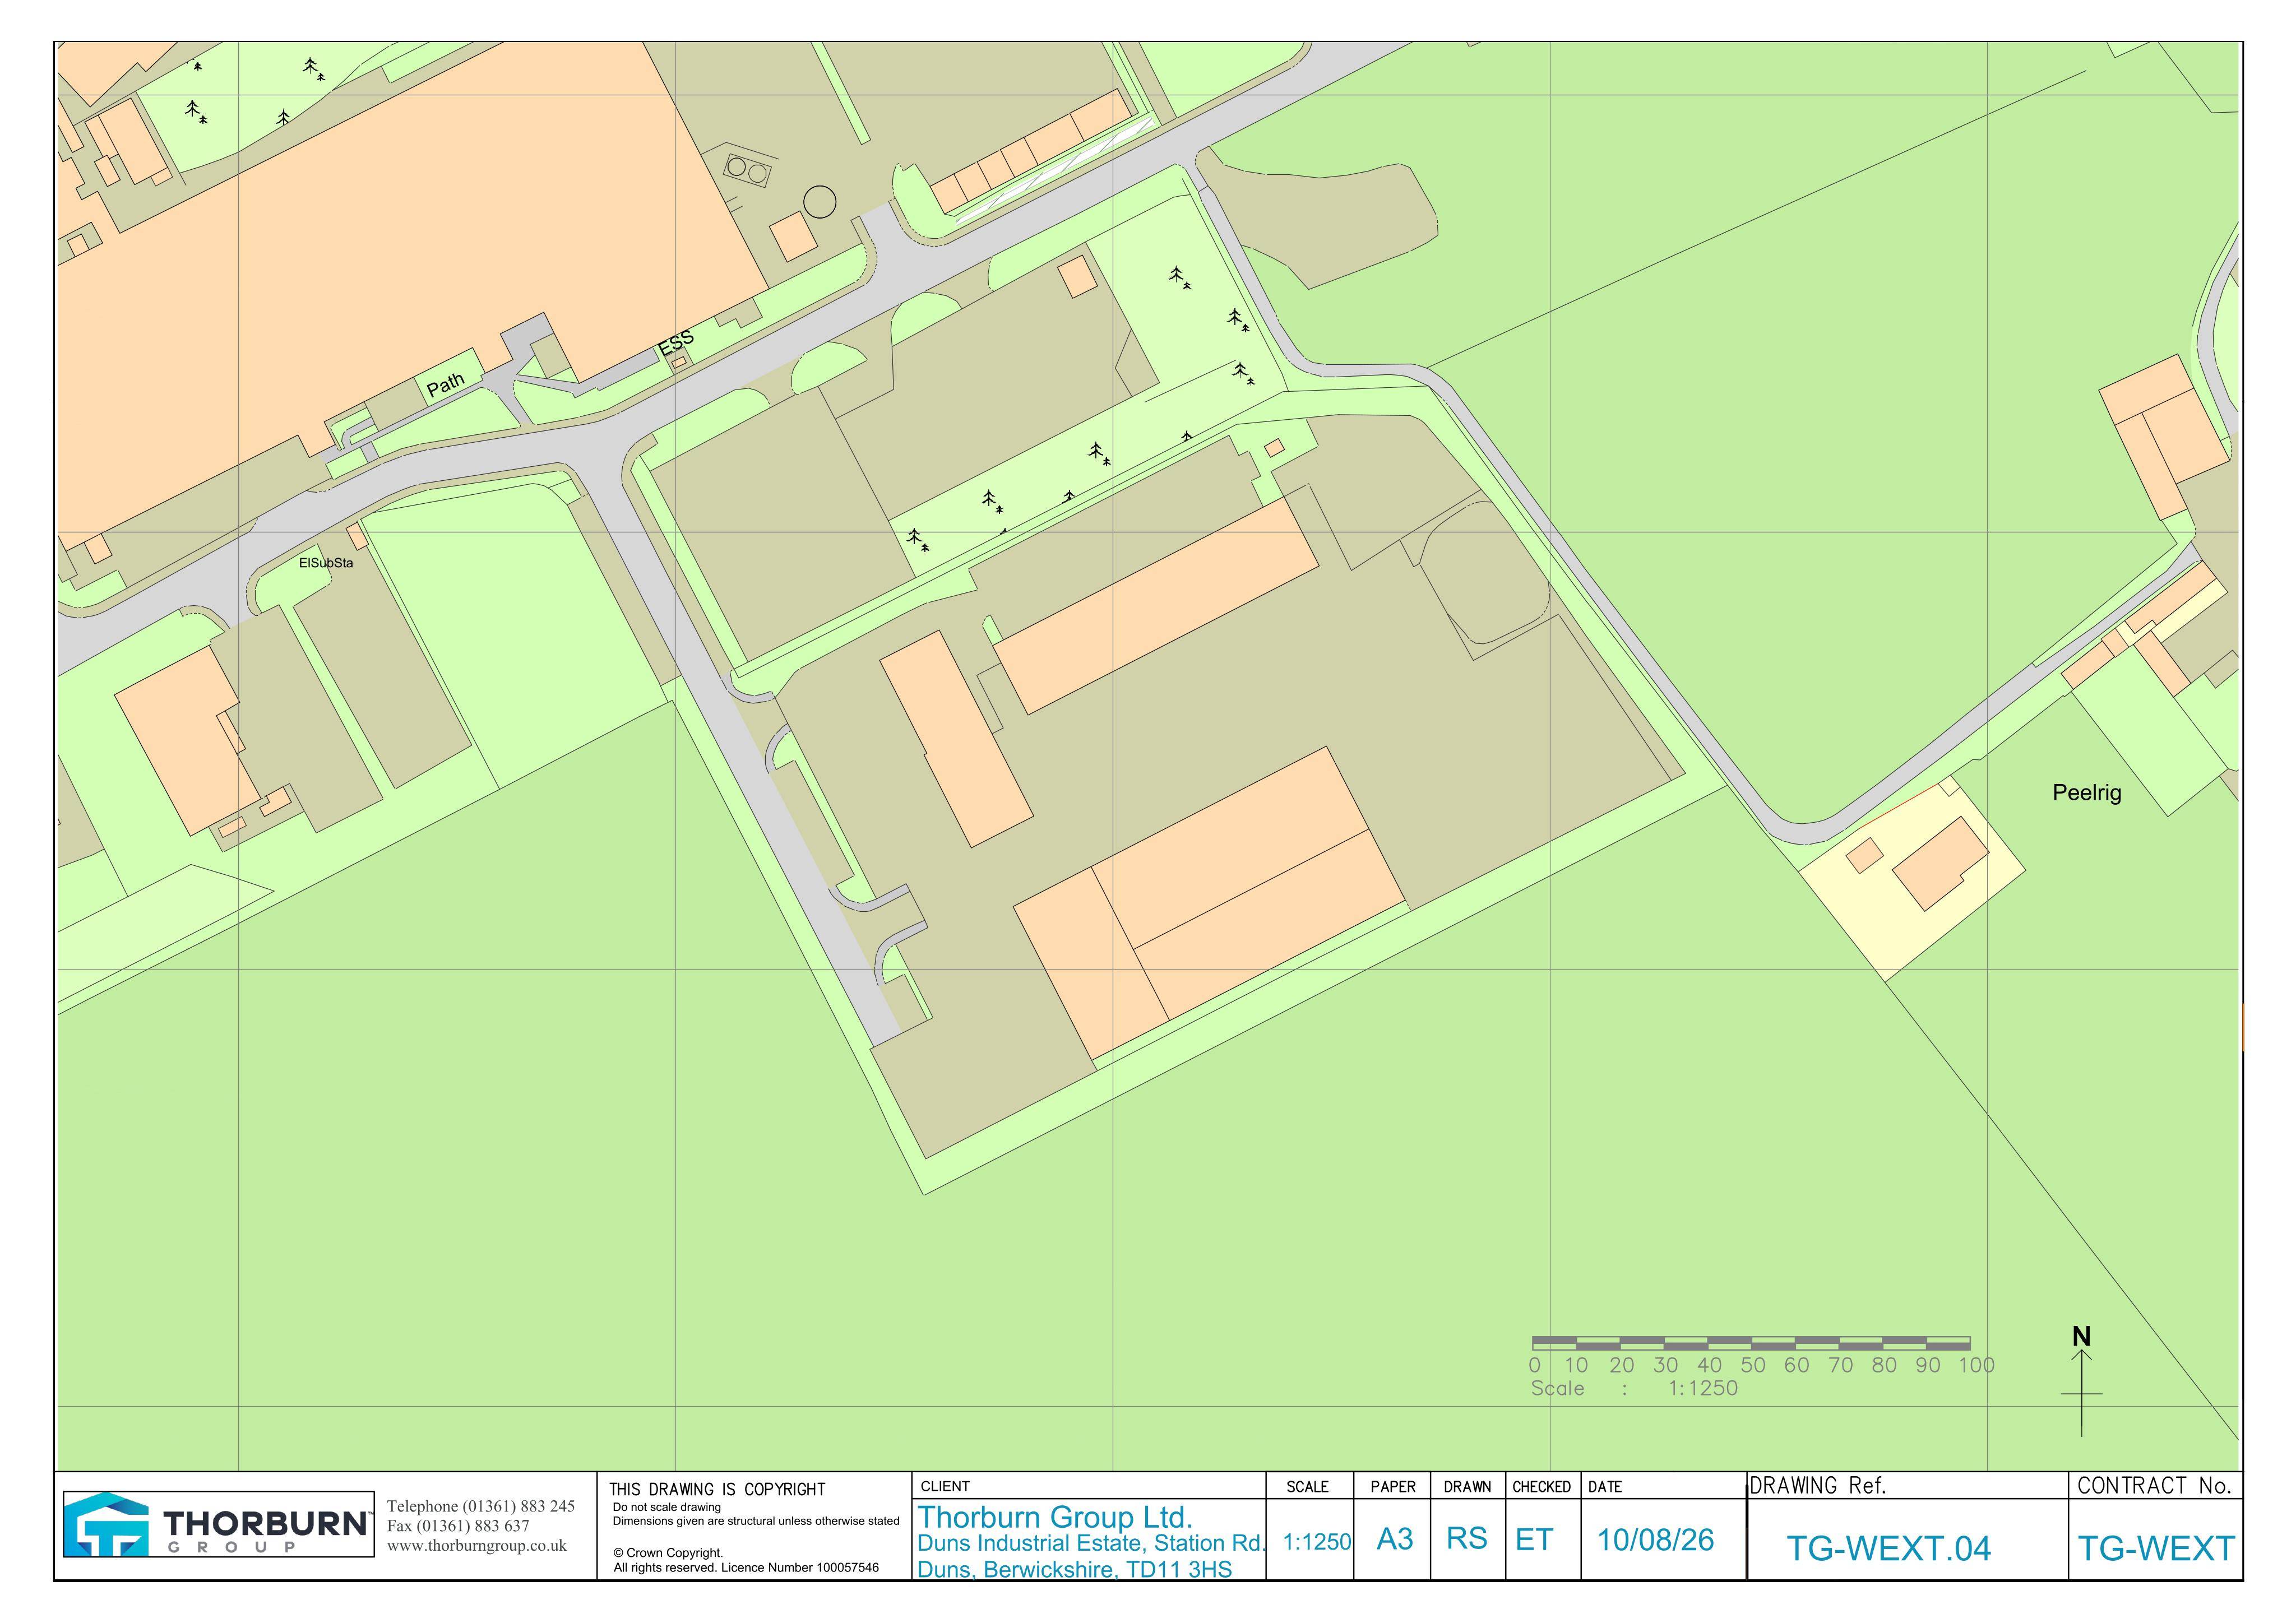The width and height of the screenshot is (2296, 1623).
Task: Click the scale bar graphic
Action: (x=1751, y=1342)
